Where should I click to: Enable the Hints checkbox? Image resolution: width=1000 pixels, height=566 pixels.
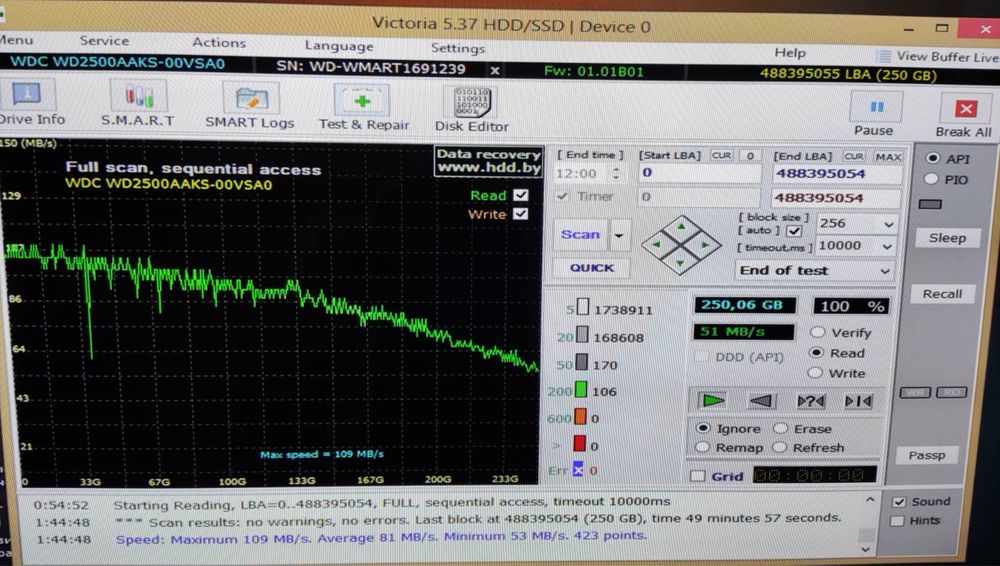tap(897, 521)
